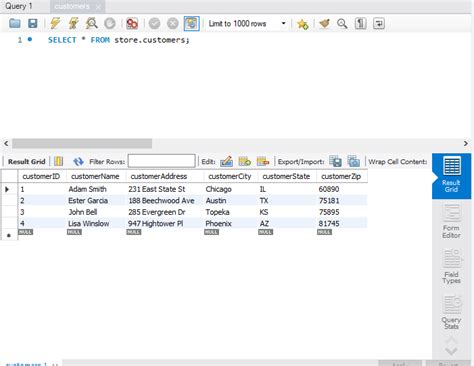Execute statement under cursor lightning icon

[73, 23]
